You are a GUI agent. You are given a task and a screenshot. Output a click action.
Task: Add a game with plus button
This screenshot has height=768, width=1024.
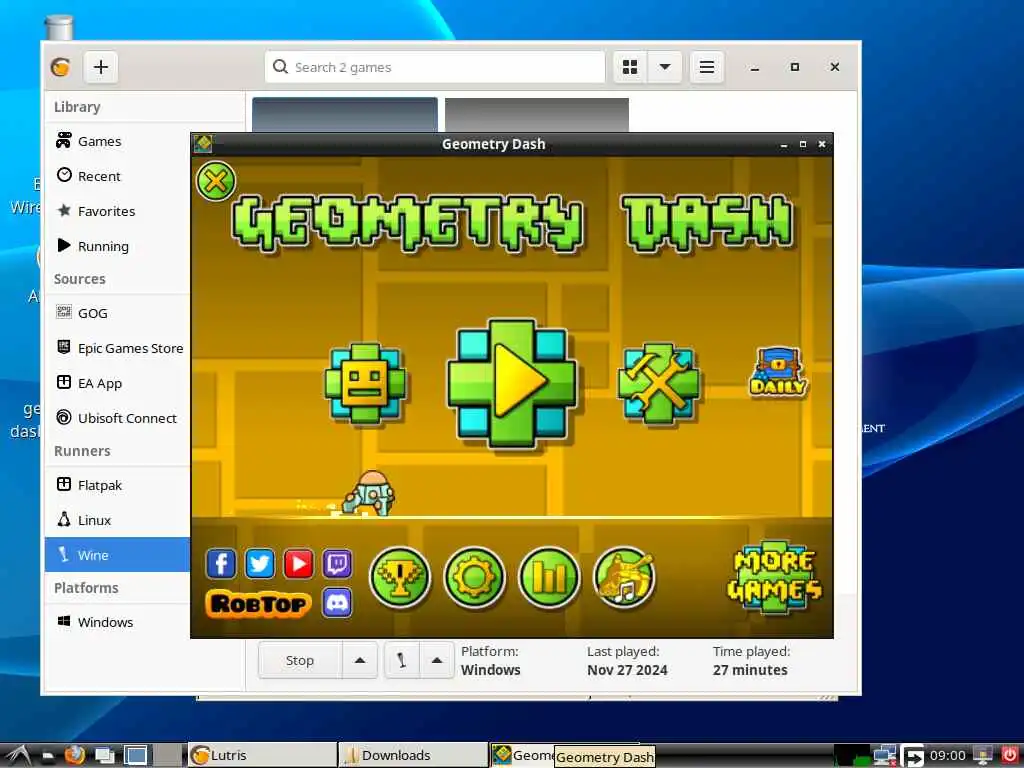[101, 67]
